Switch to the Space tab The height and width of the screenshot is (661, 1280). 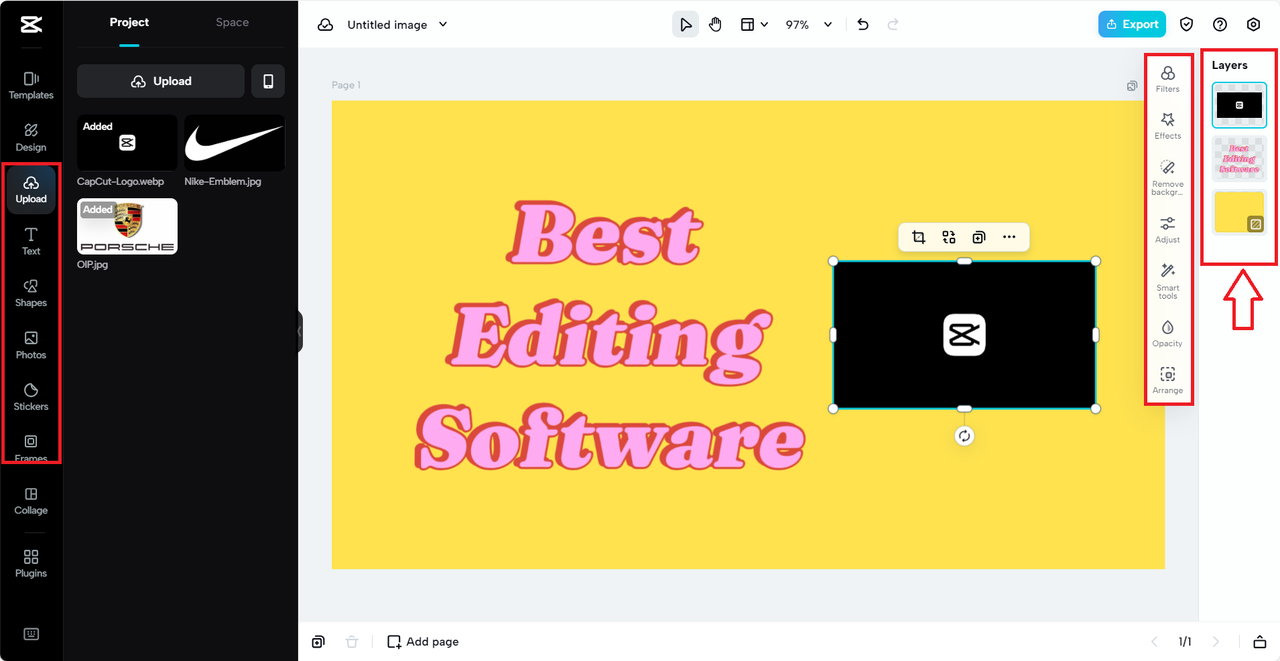232,22
